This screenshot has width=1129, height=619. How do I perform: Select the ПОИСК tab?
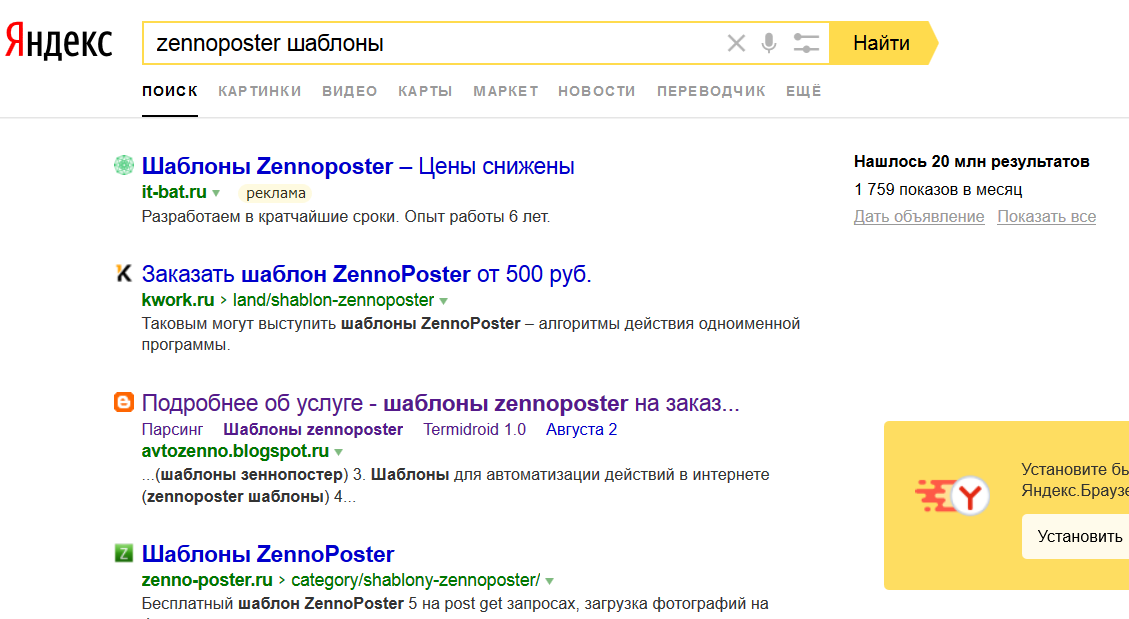coord(170,91)
